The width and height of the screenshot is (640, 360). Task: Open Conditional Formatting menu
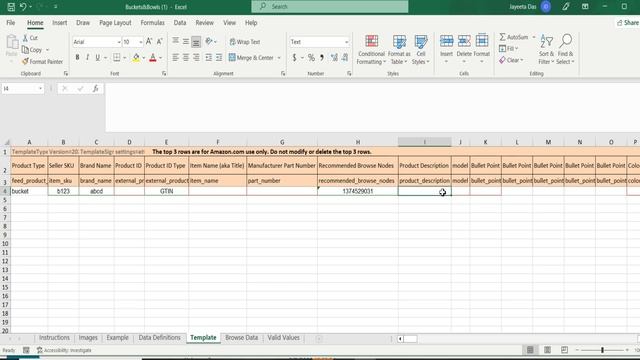[x=371, y=49]
